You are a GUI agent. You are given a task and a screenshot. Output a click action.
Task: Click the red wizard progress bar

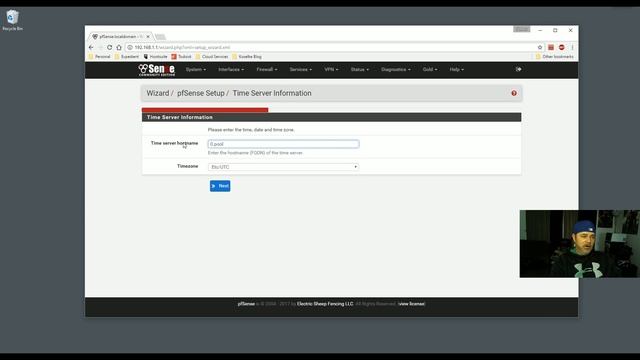point(205,110)
